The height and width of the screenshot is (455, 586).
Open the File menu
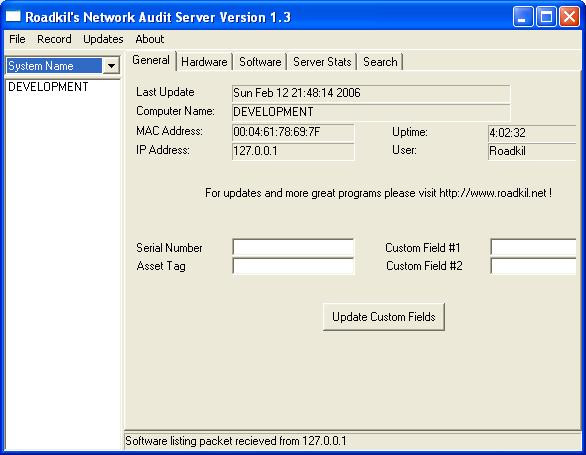coord(17,39)
